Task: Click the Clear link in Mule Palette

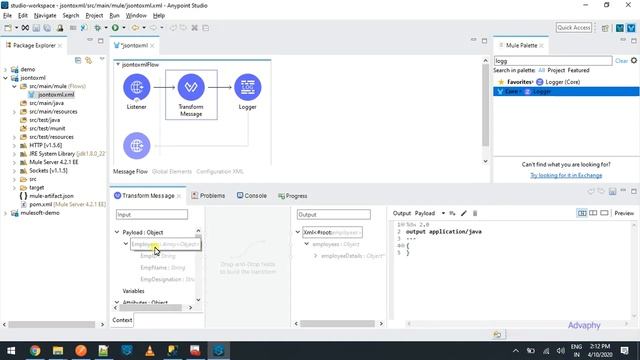Action: pyautogui.click(x=621, y=61)
